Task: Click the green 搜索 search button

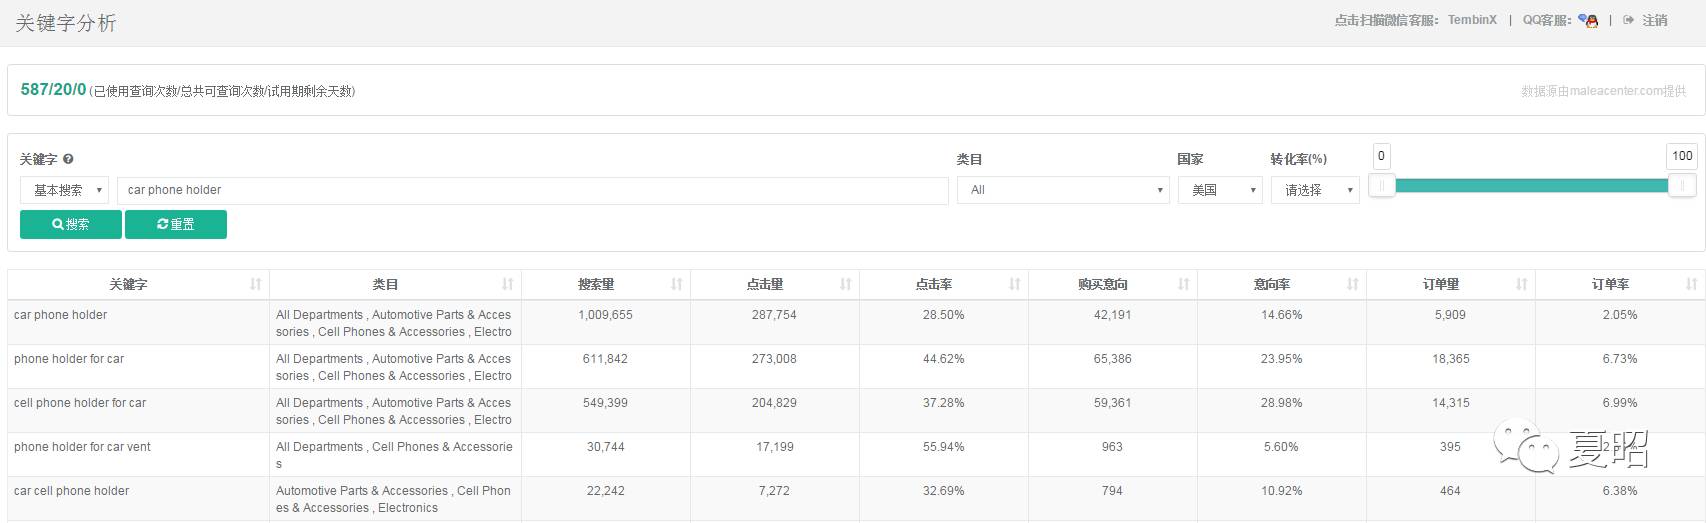Action: 71,224
